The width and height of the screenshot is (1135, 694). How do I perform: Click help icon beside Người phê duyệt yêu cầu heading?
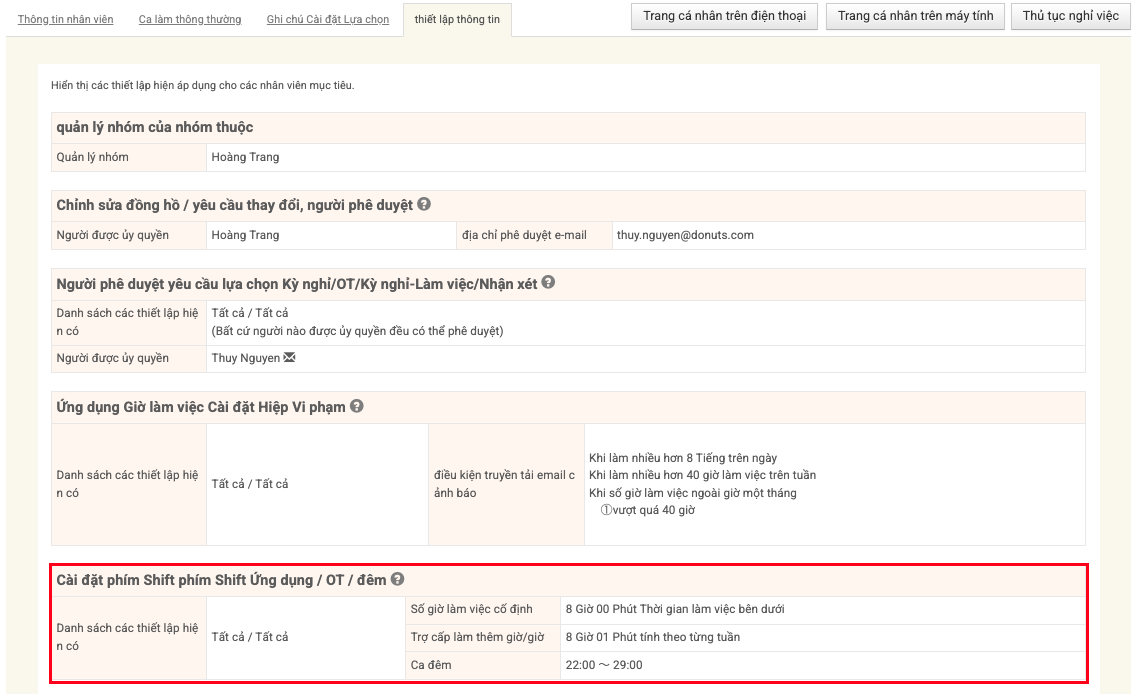click(548, 283)
